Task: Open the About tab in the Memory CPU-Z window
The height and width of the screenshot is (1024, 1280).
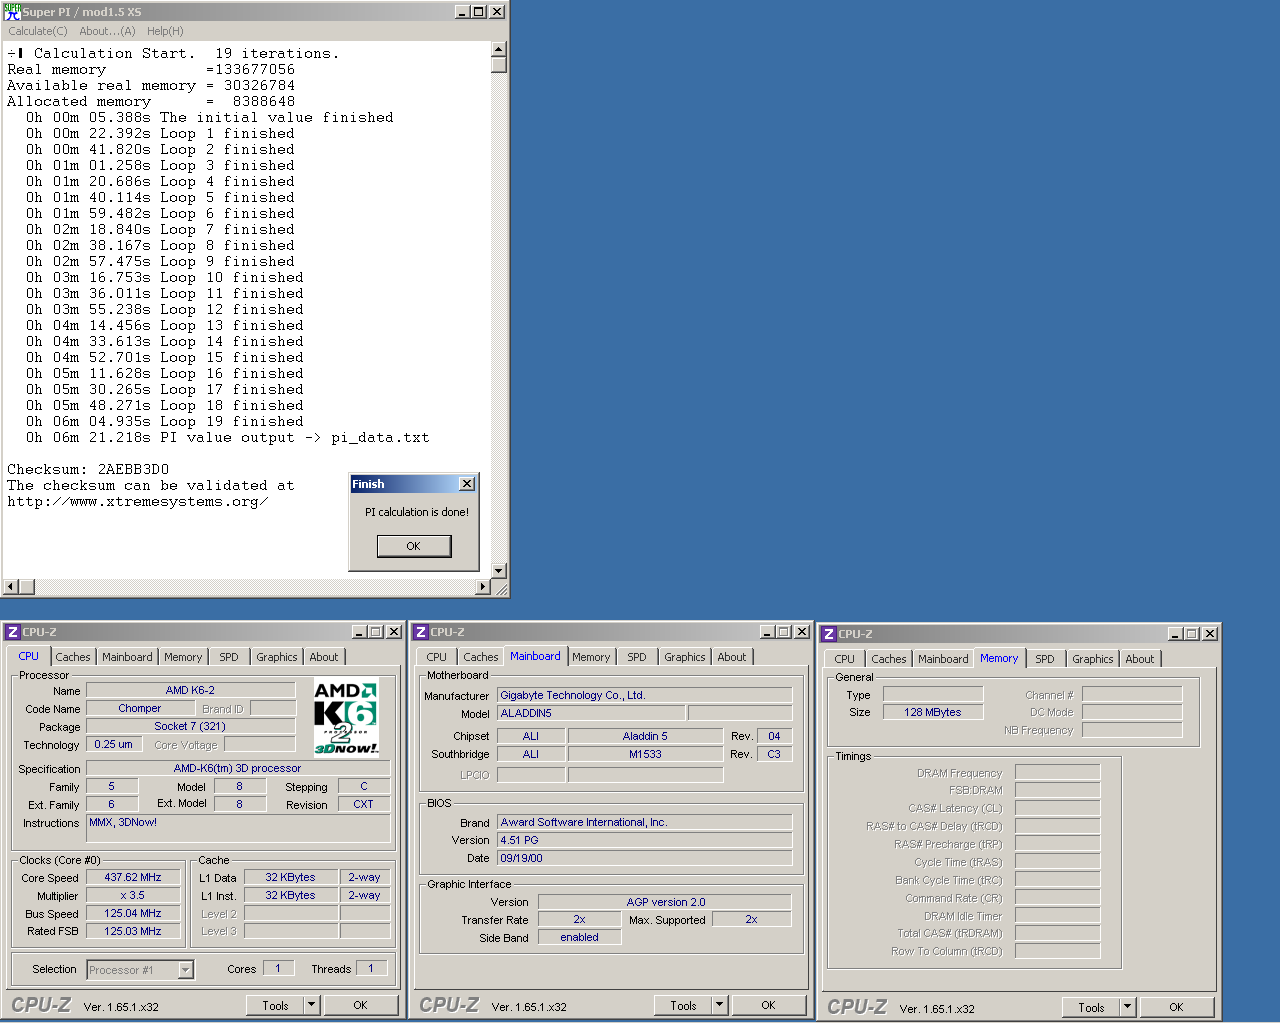Action: tap(1140, 659)
